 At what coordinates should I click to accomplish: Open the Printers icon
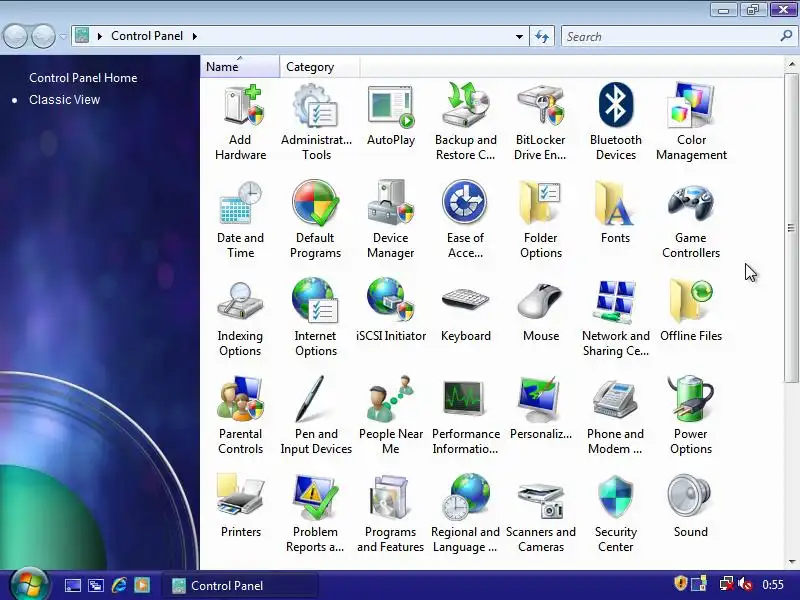(240, 507)
